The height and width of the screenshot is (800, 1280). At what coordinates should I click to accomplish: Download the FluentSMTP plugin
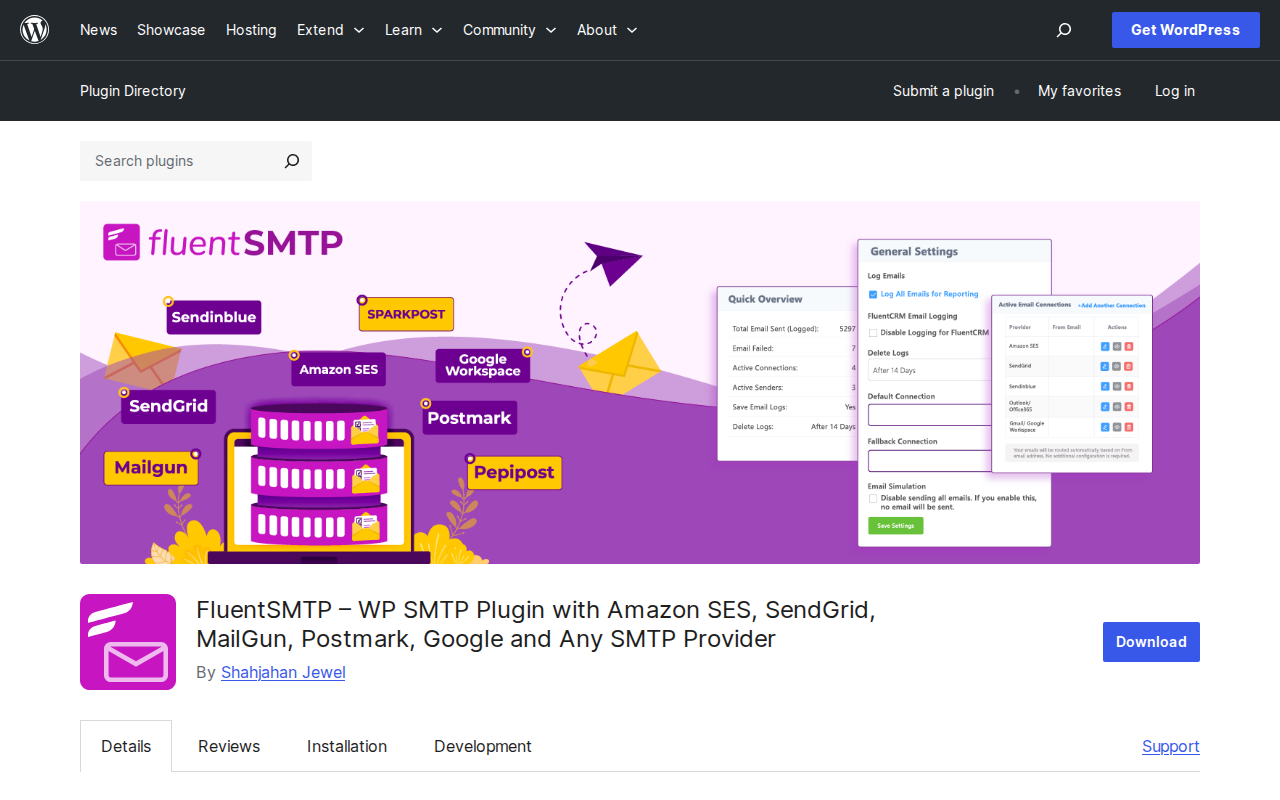tap(1150, 641)
